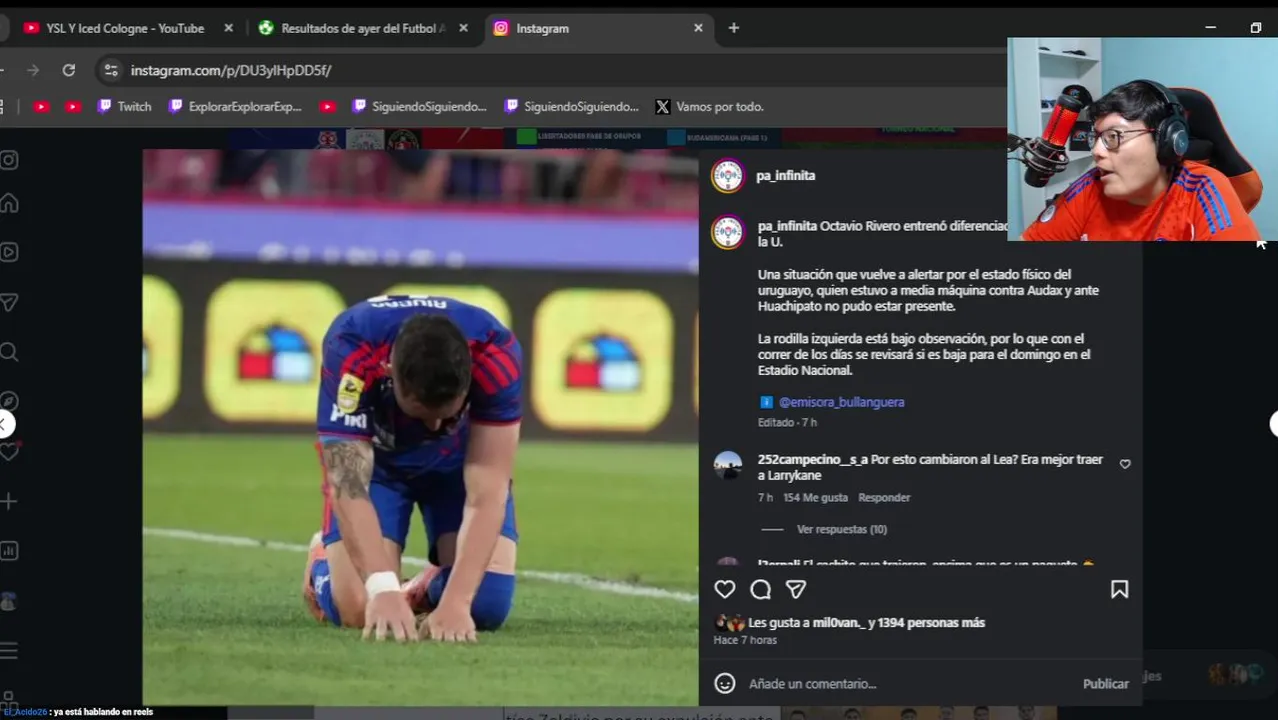
Task: Open the Twitch bookmark
Action: pos(124,106)
